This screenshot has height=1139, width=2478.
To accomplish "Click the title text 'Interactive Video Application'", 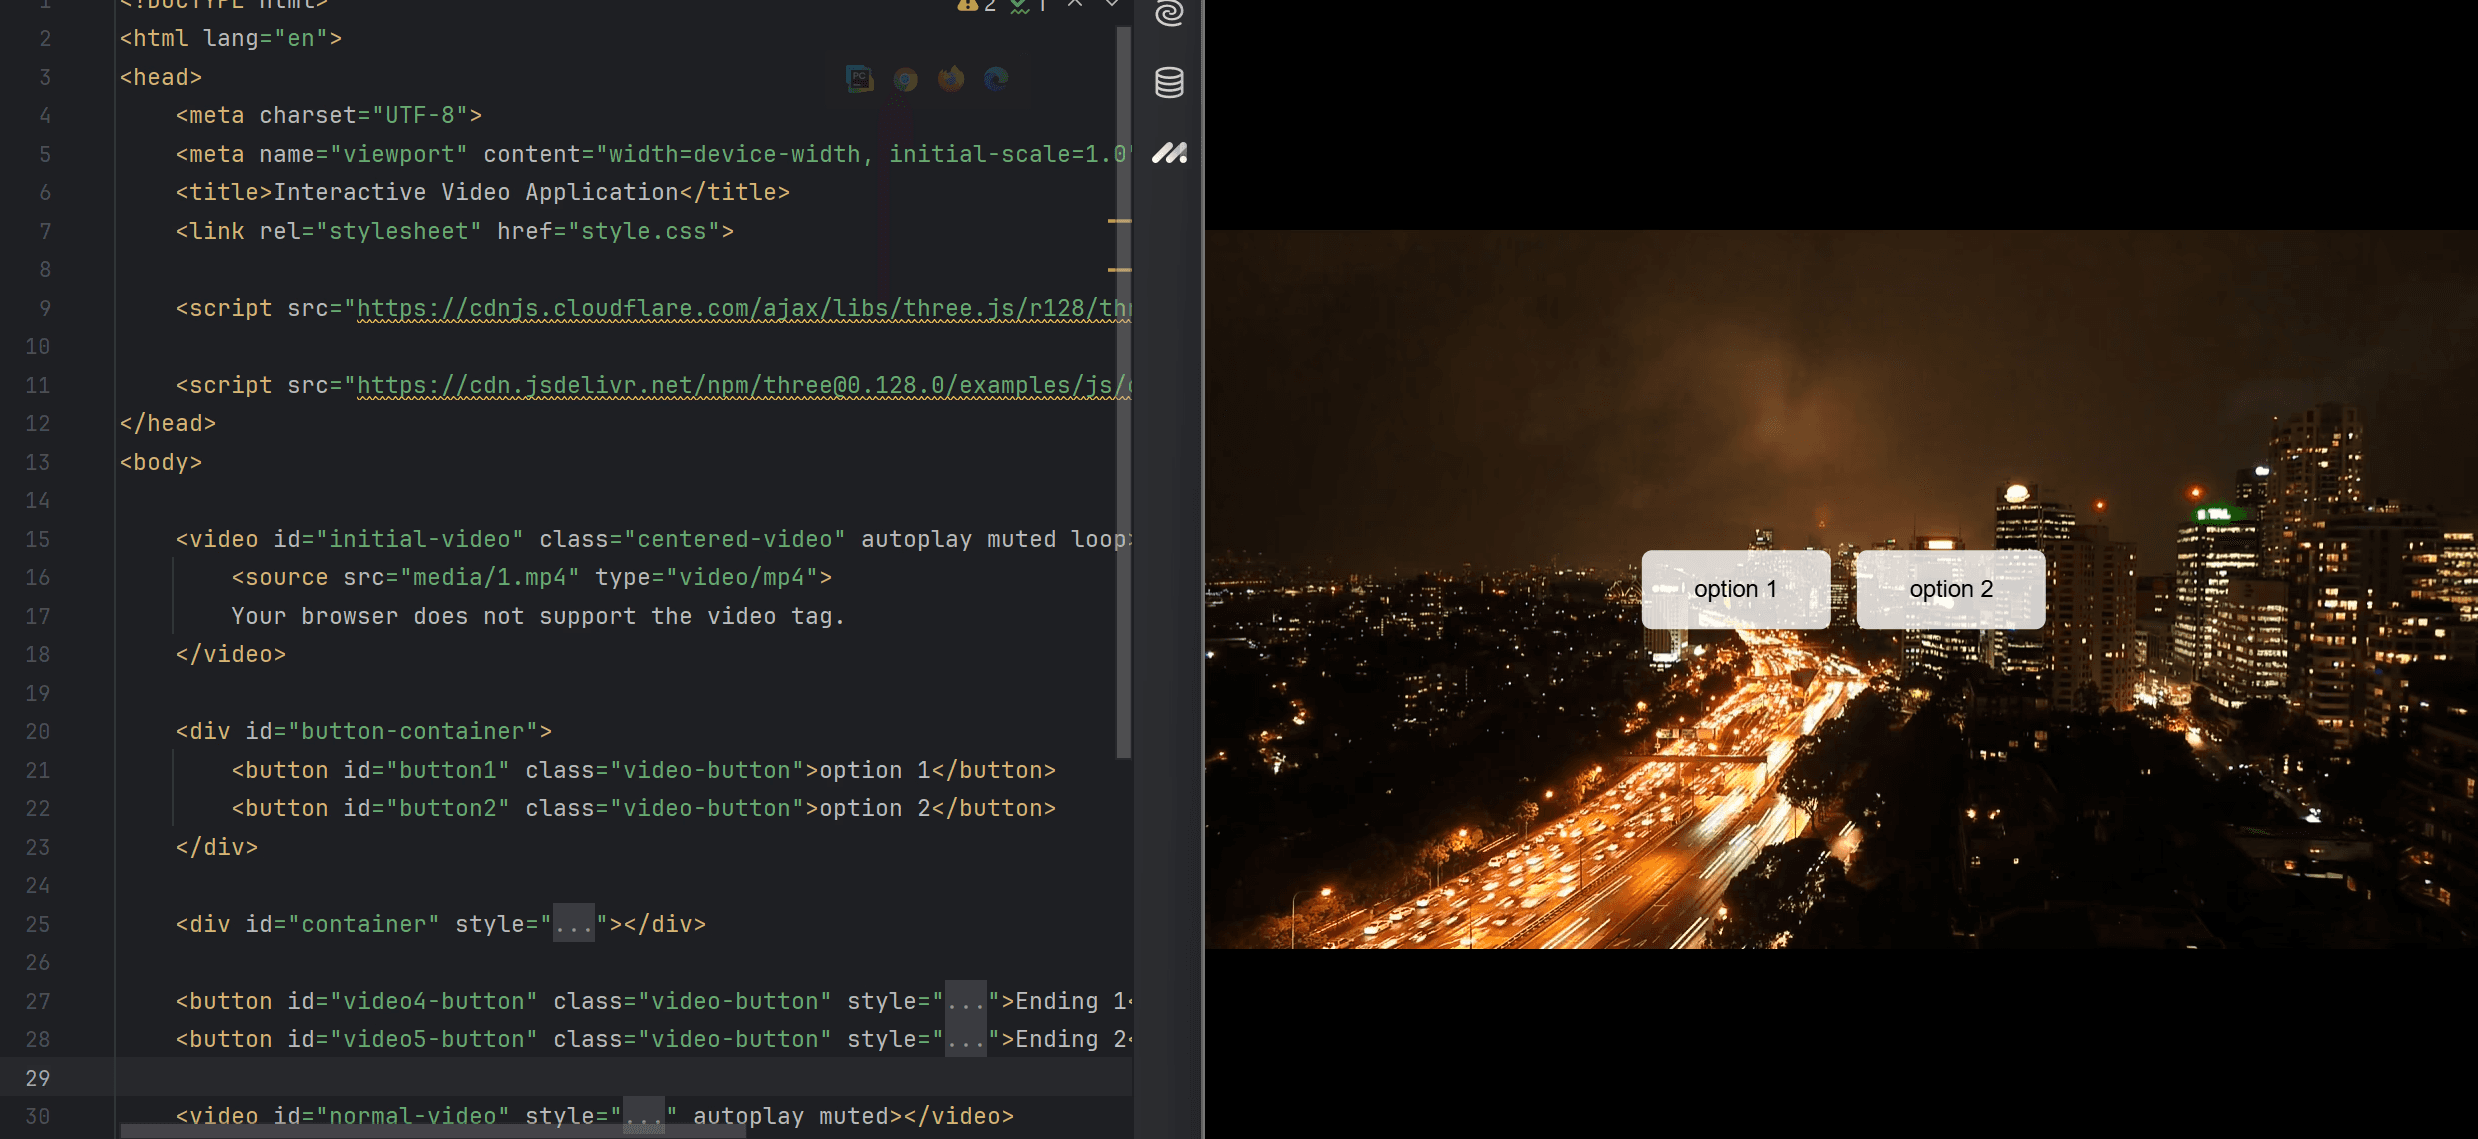I will coord(476,193).
